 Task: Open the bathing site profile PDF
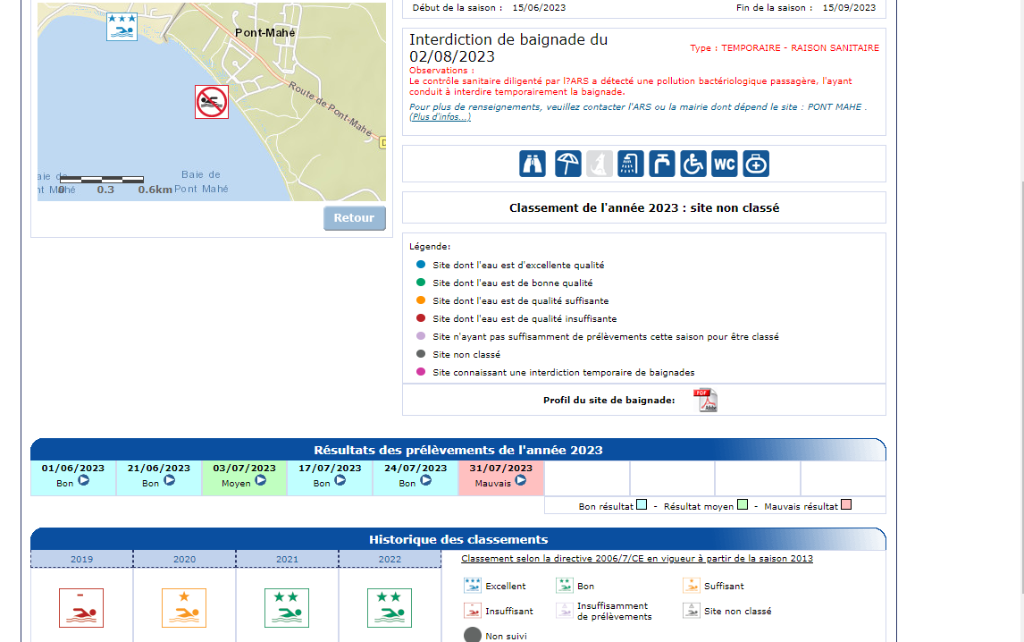706,400
